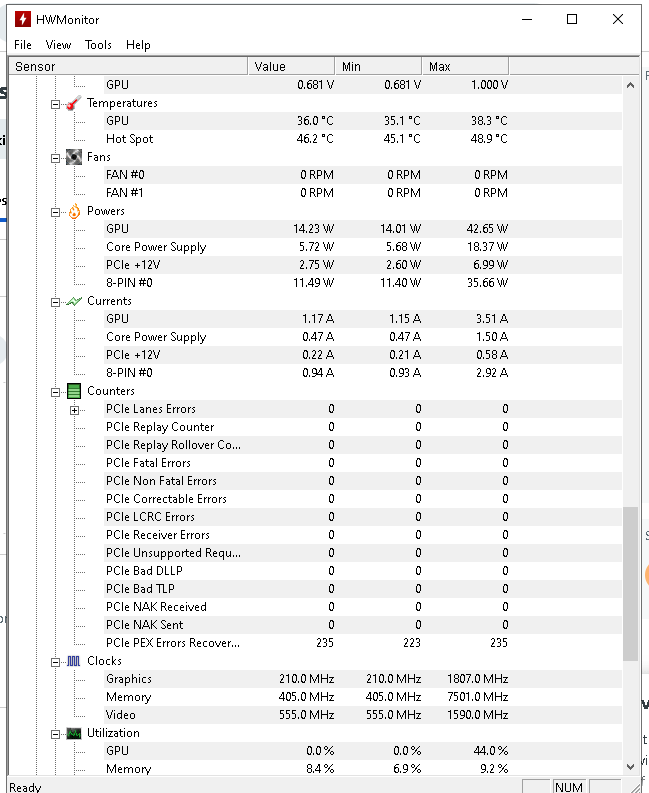Screen dimensions: 649x793
Task: Collapse the Temperatures section
Action: click(x=55, y=104)
